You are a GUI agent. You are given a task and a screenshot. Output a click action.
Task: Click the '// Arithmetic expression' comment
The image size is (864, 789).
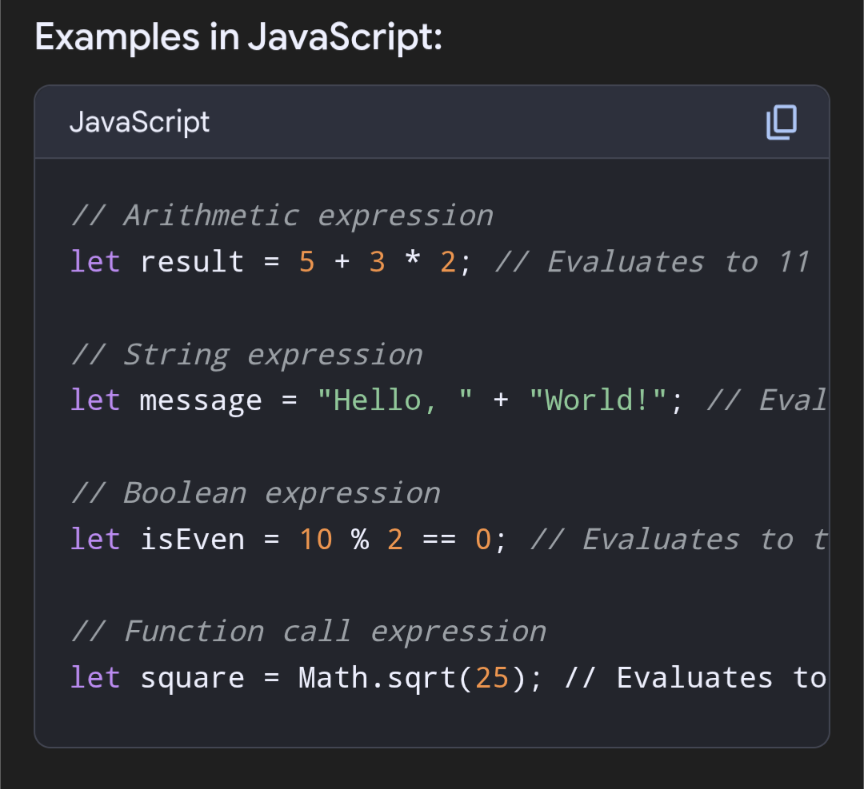point(282,215)
